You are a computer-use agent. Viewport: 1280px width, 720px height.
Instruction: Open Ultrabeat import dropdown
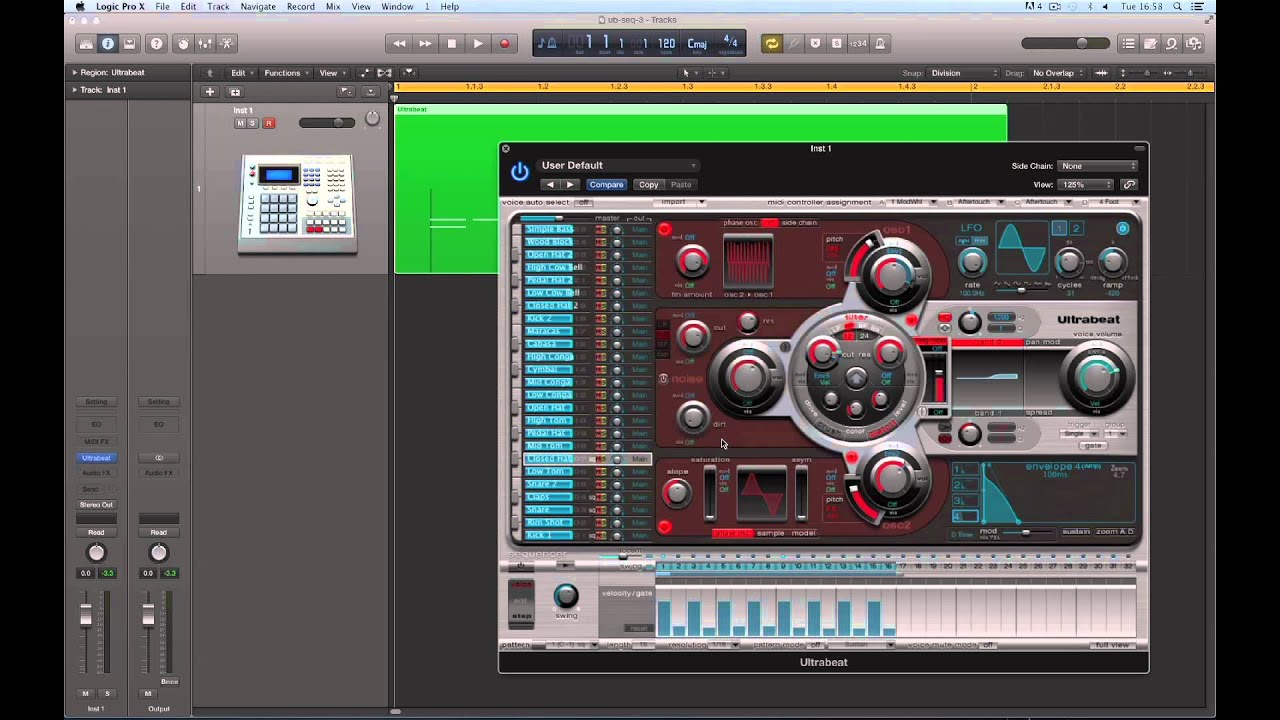pos(680,202)
